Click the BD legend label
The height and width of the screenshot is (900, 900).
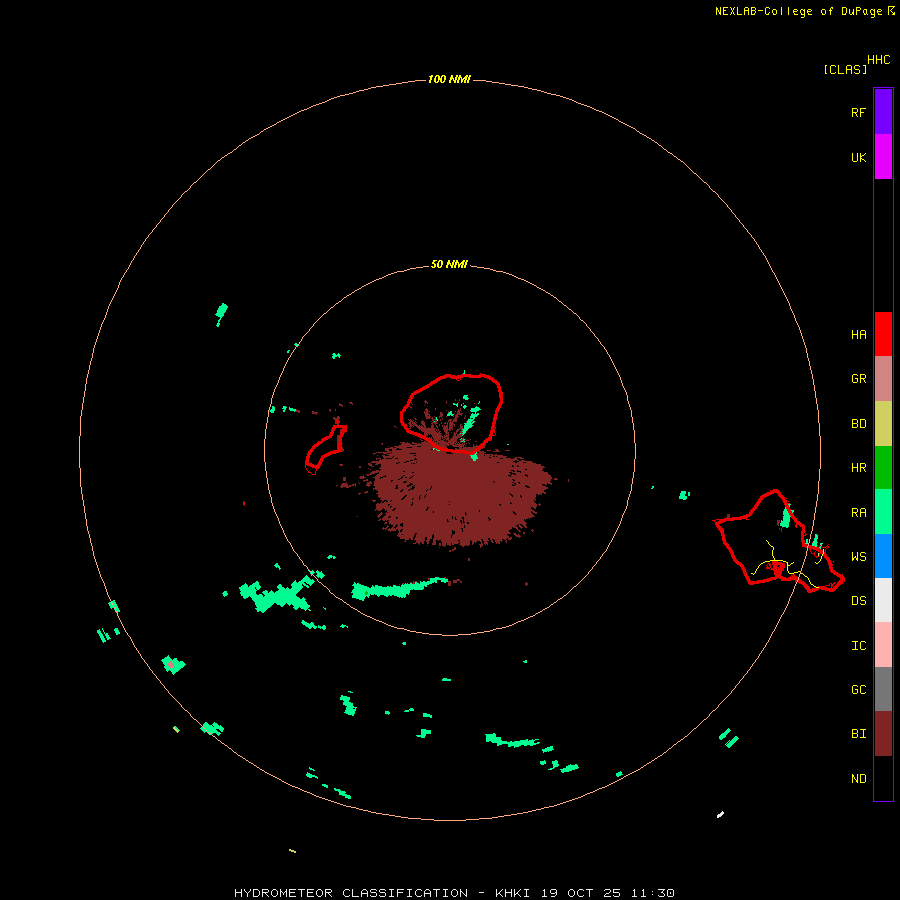858,424
